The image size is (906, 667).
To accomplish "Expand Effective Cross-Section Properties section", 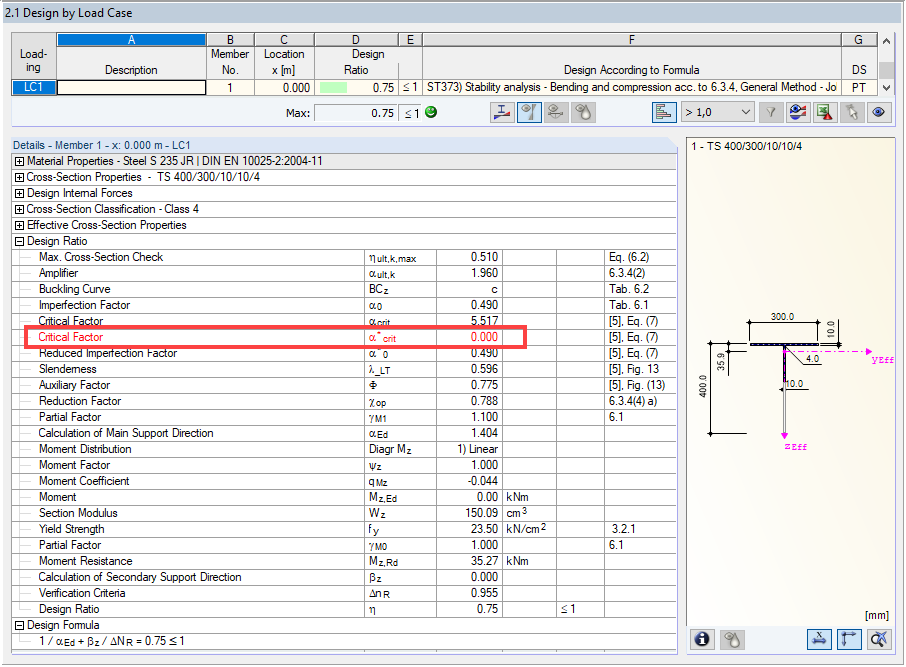I will click(x=20, y=225).
